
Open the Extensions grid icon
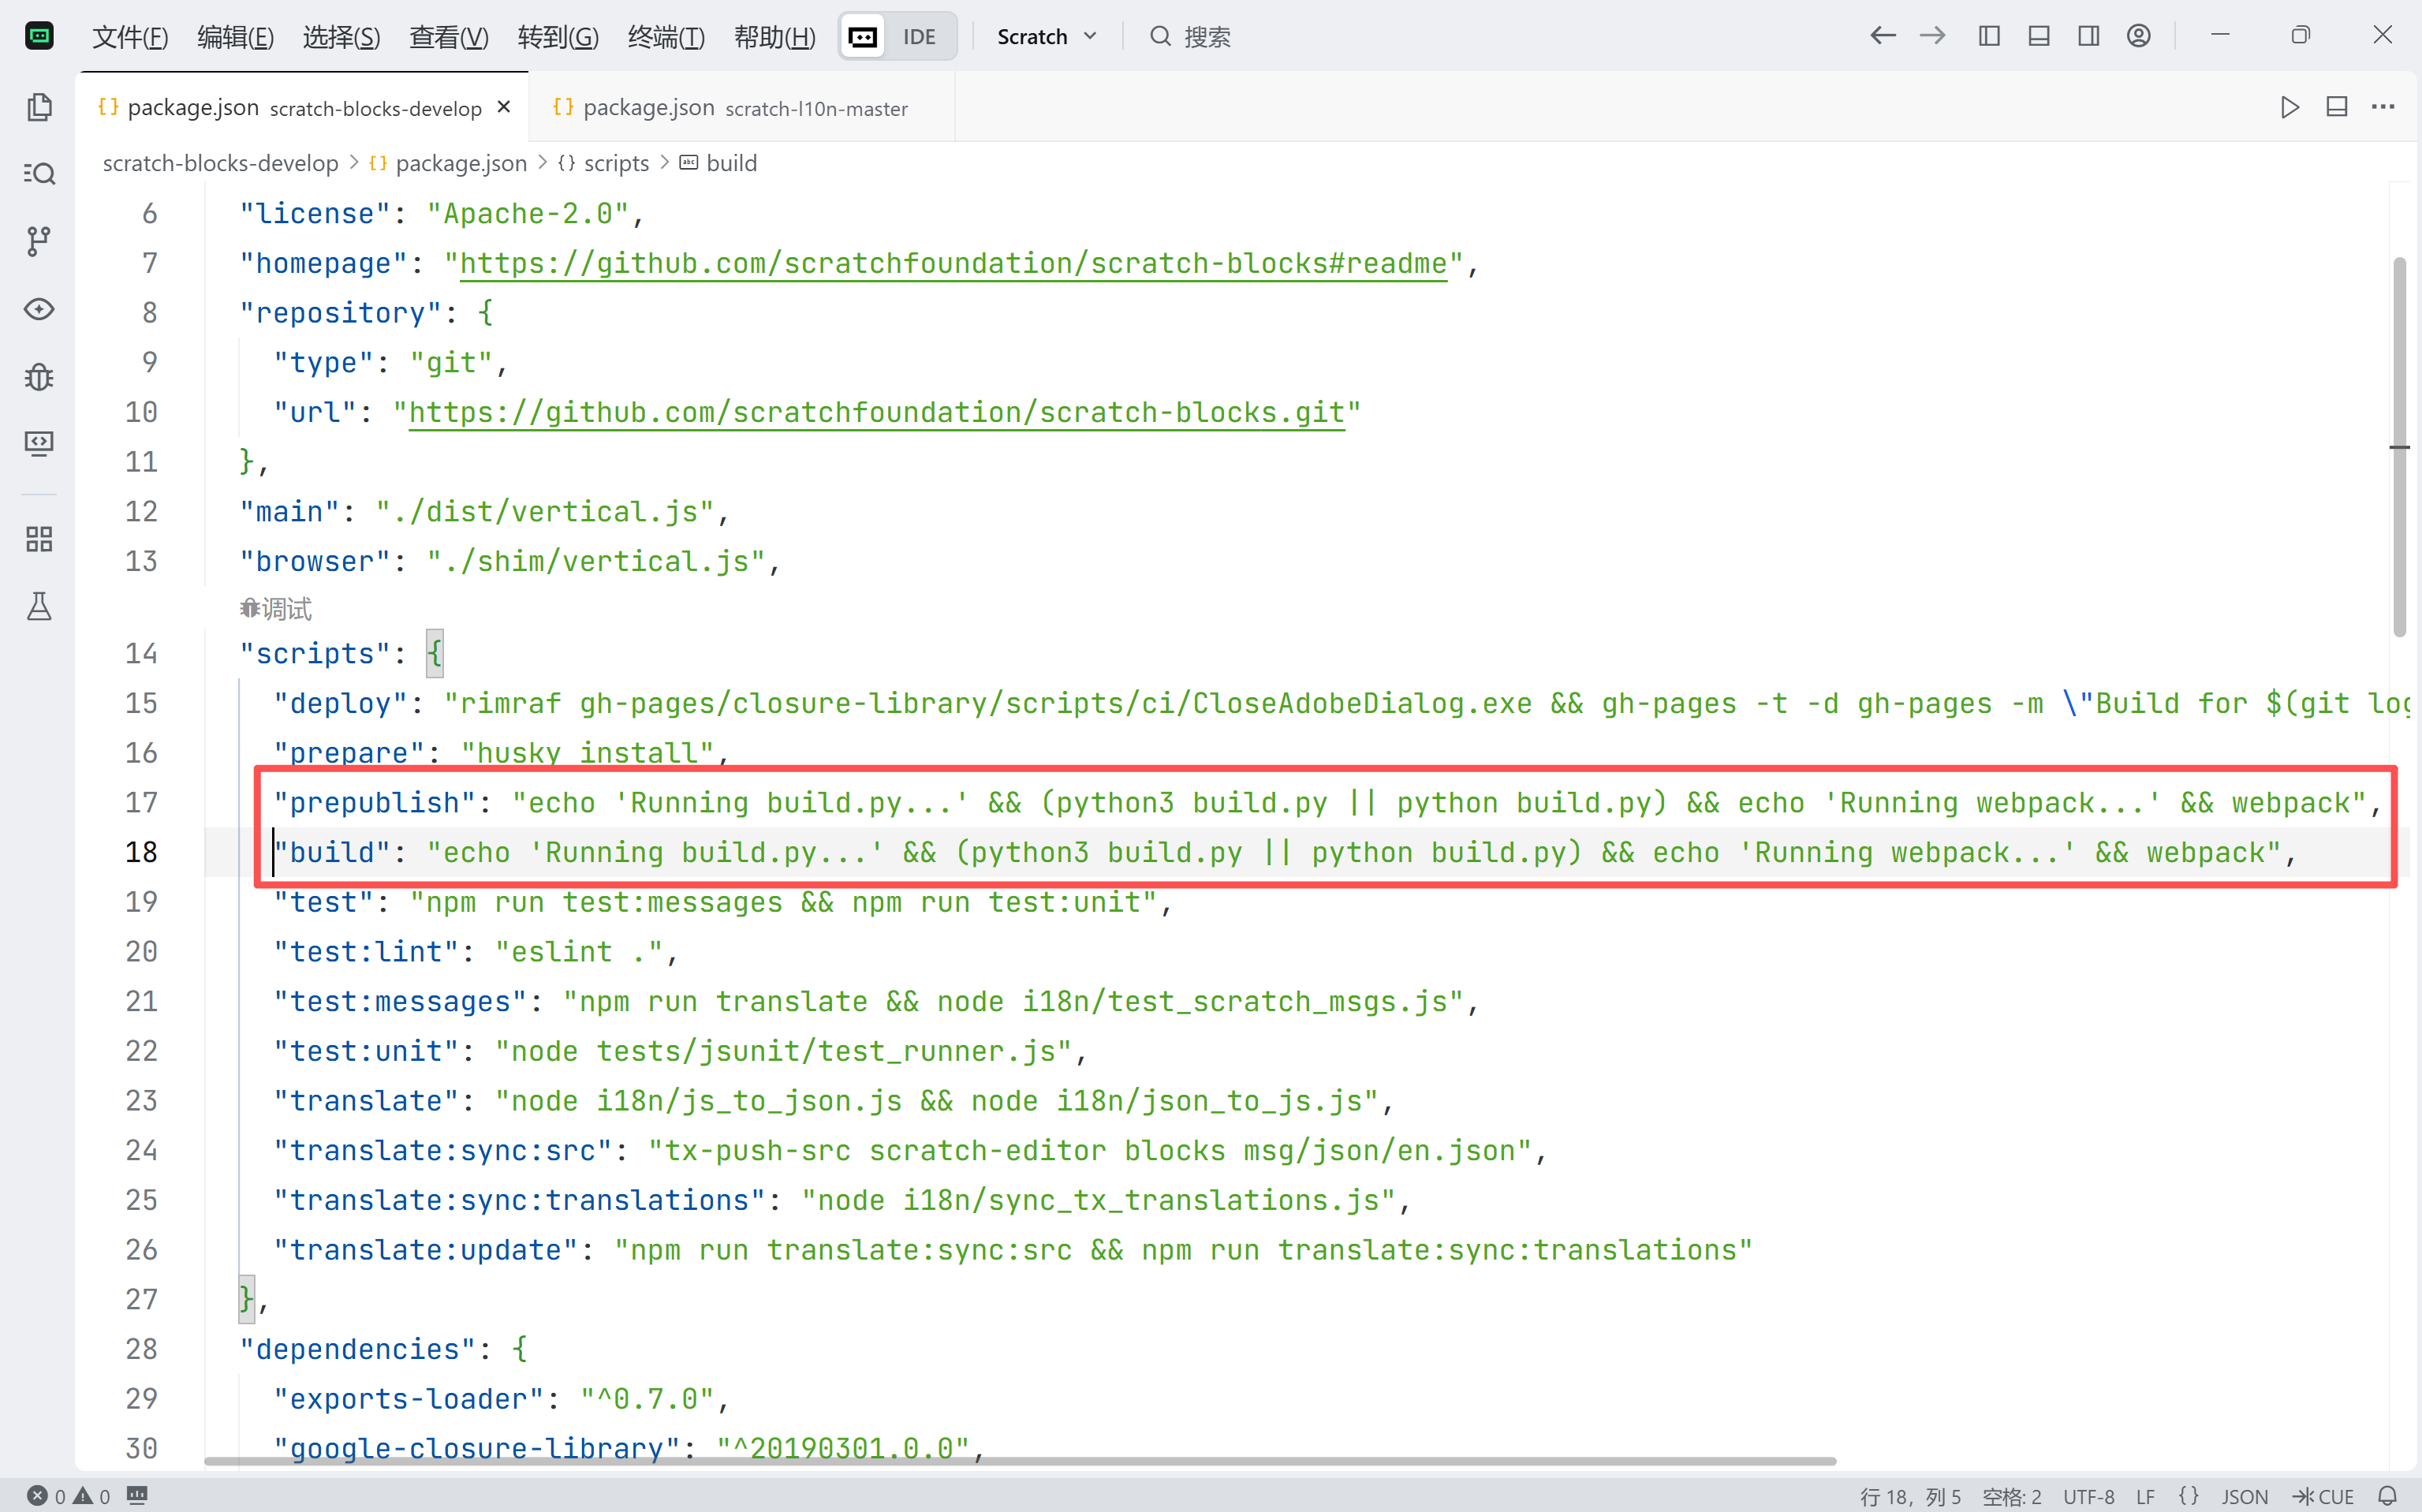click(39, 540)
